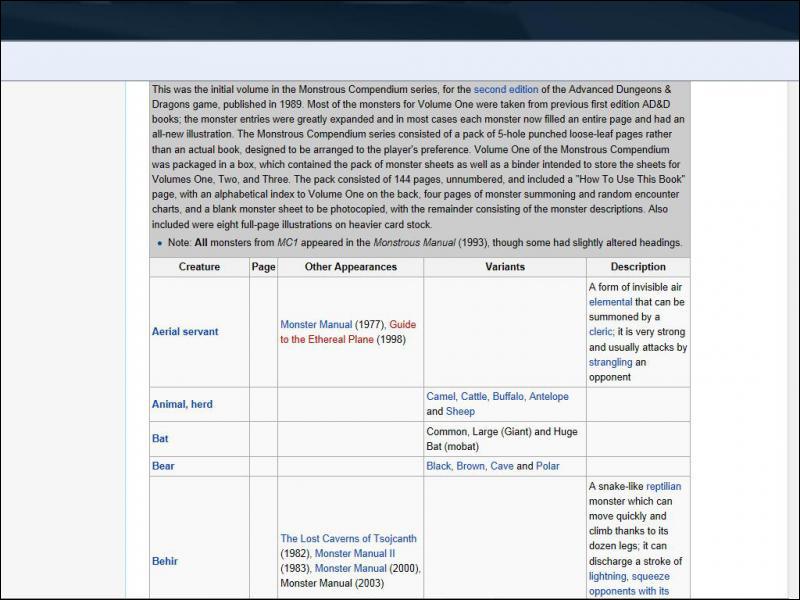Visit the 'strangling' link
800x600 pixels.
pos(610,362)
